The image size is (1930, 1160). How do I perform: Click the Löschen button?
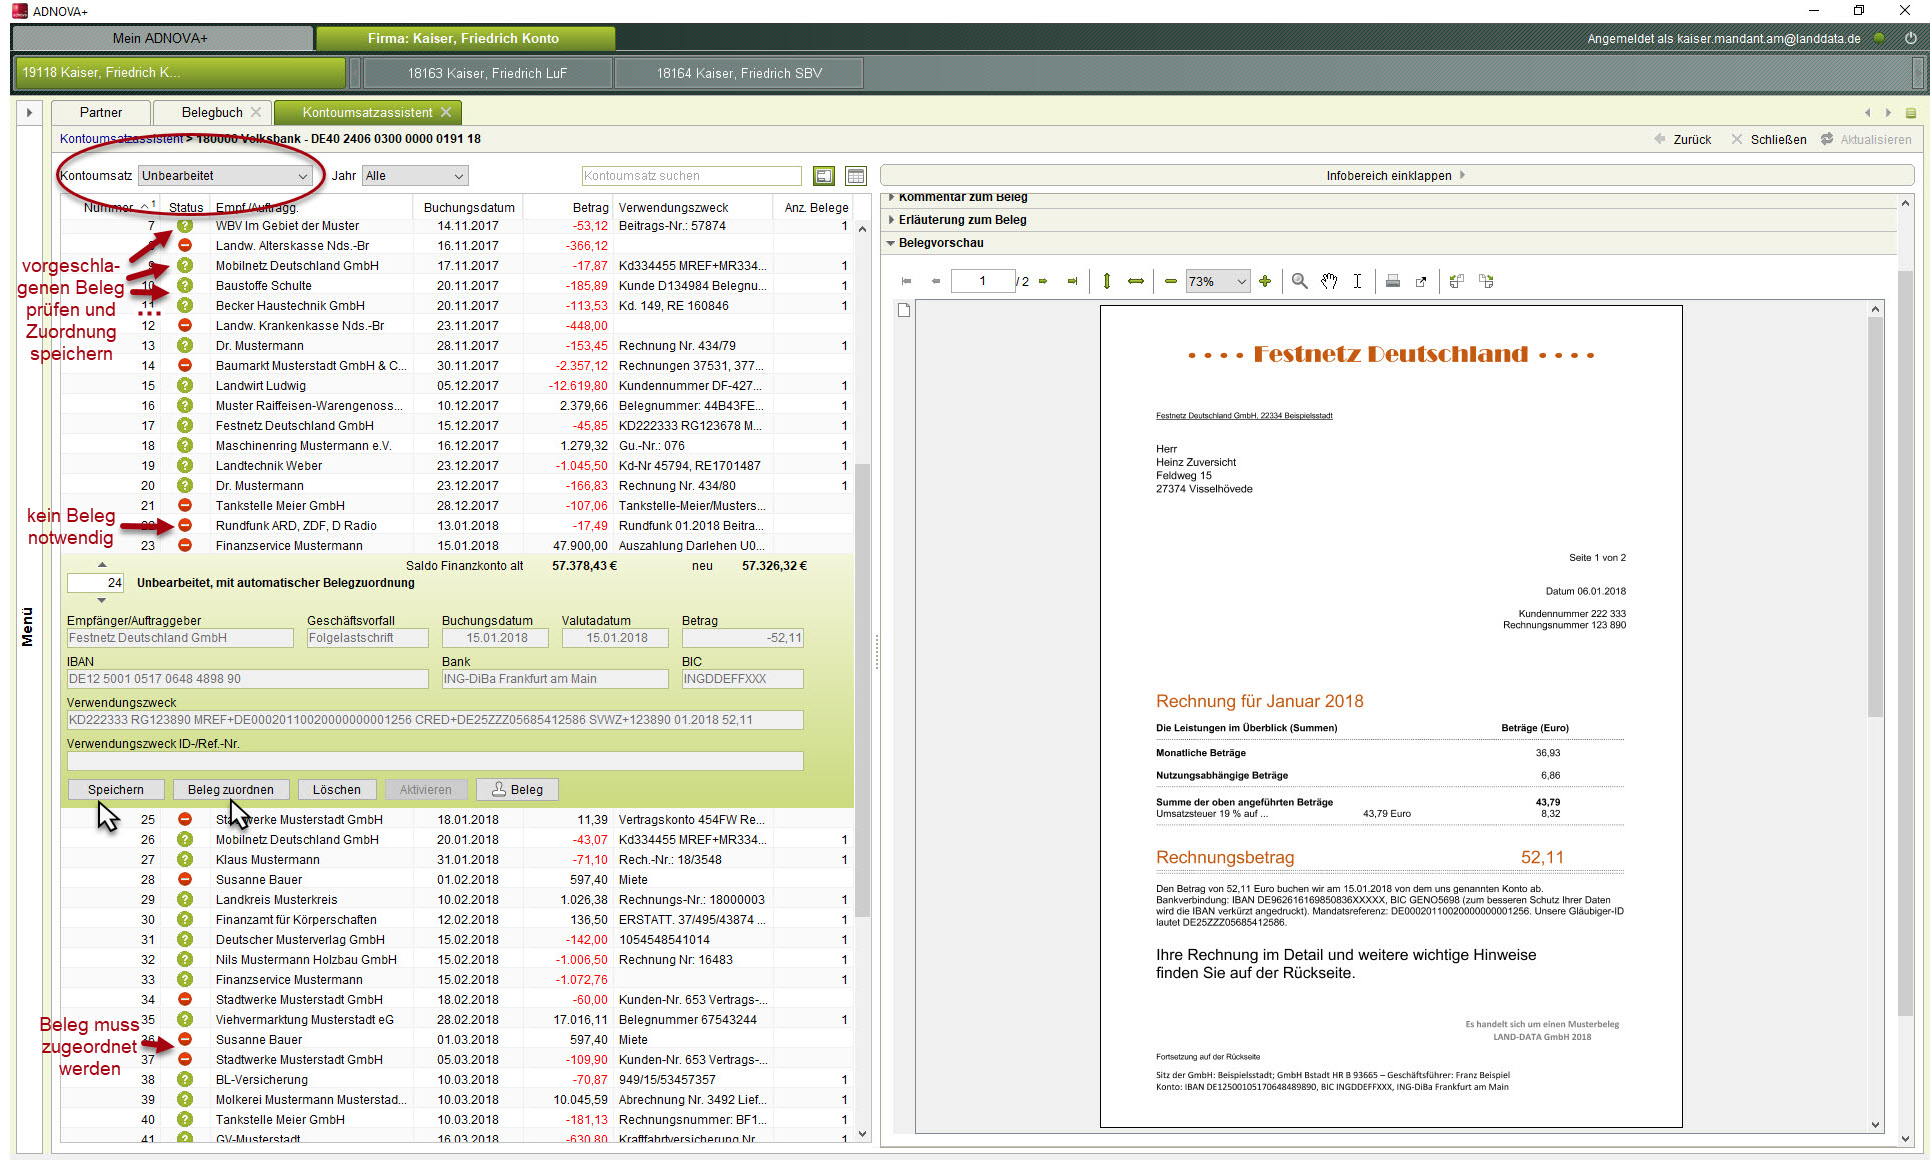tap(337, 790)
